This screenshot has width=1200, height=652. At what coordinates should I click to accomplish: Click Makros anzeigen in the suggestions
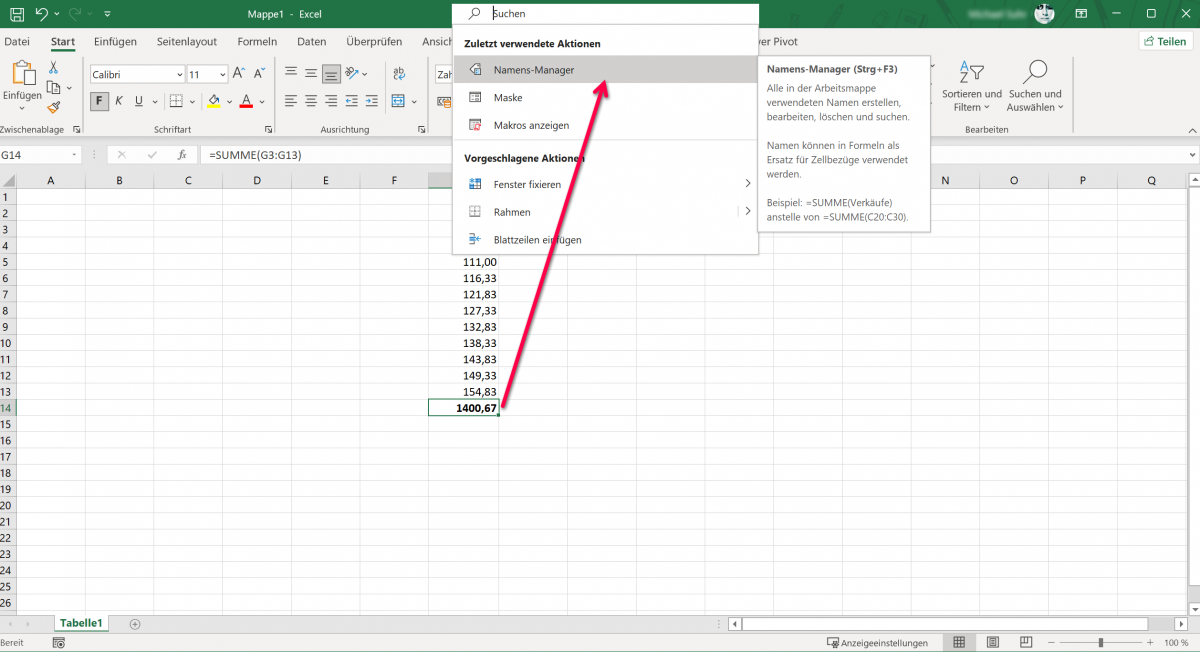pyautogui.click(x=530, y=125)
